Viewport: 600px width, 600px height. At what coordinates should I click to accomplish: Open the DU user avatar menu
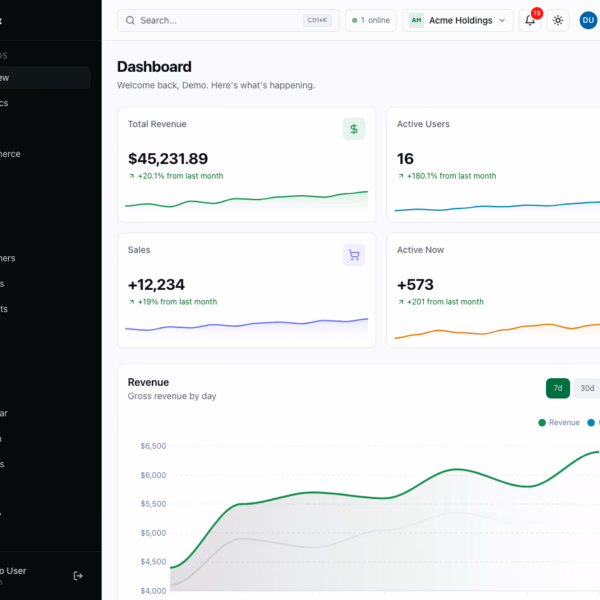tap(588, 20)
